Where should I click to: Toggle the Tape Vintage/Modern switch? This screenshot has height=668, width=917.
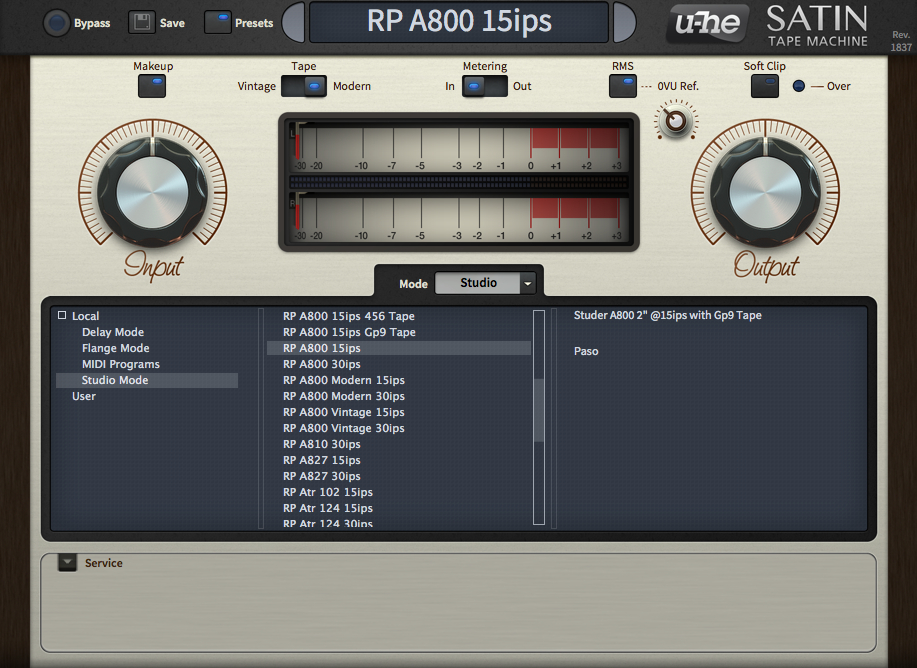click(304, 87)
